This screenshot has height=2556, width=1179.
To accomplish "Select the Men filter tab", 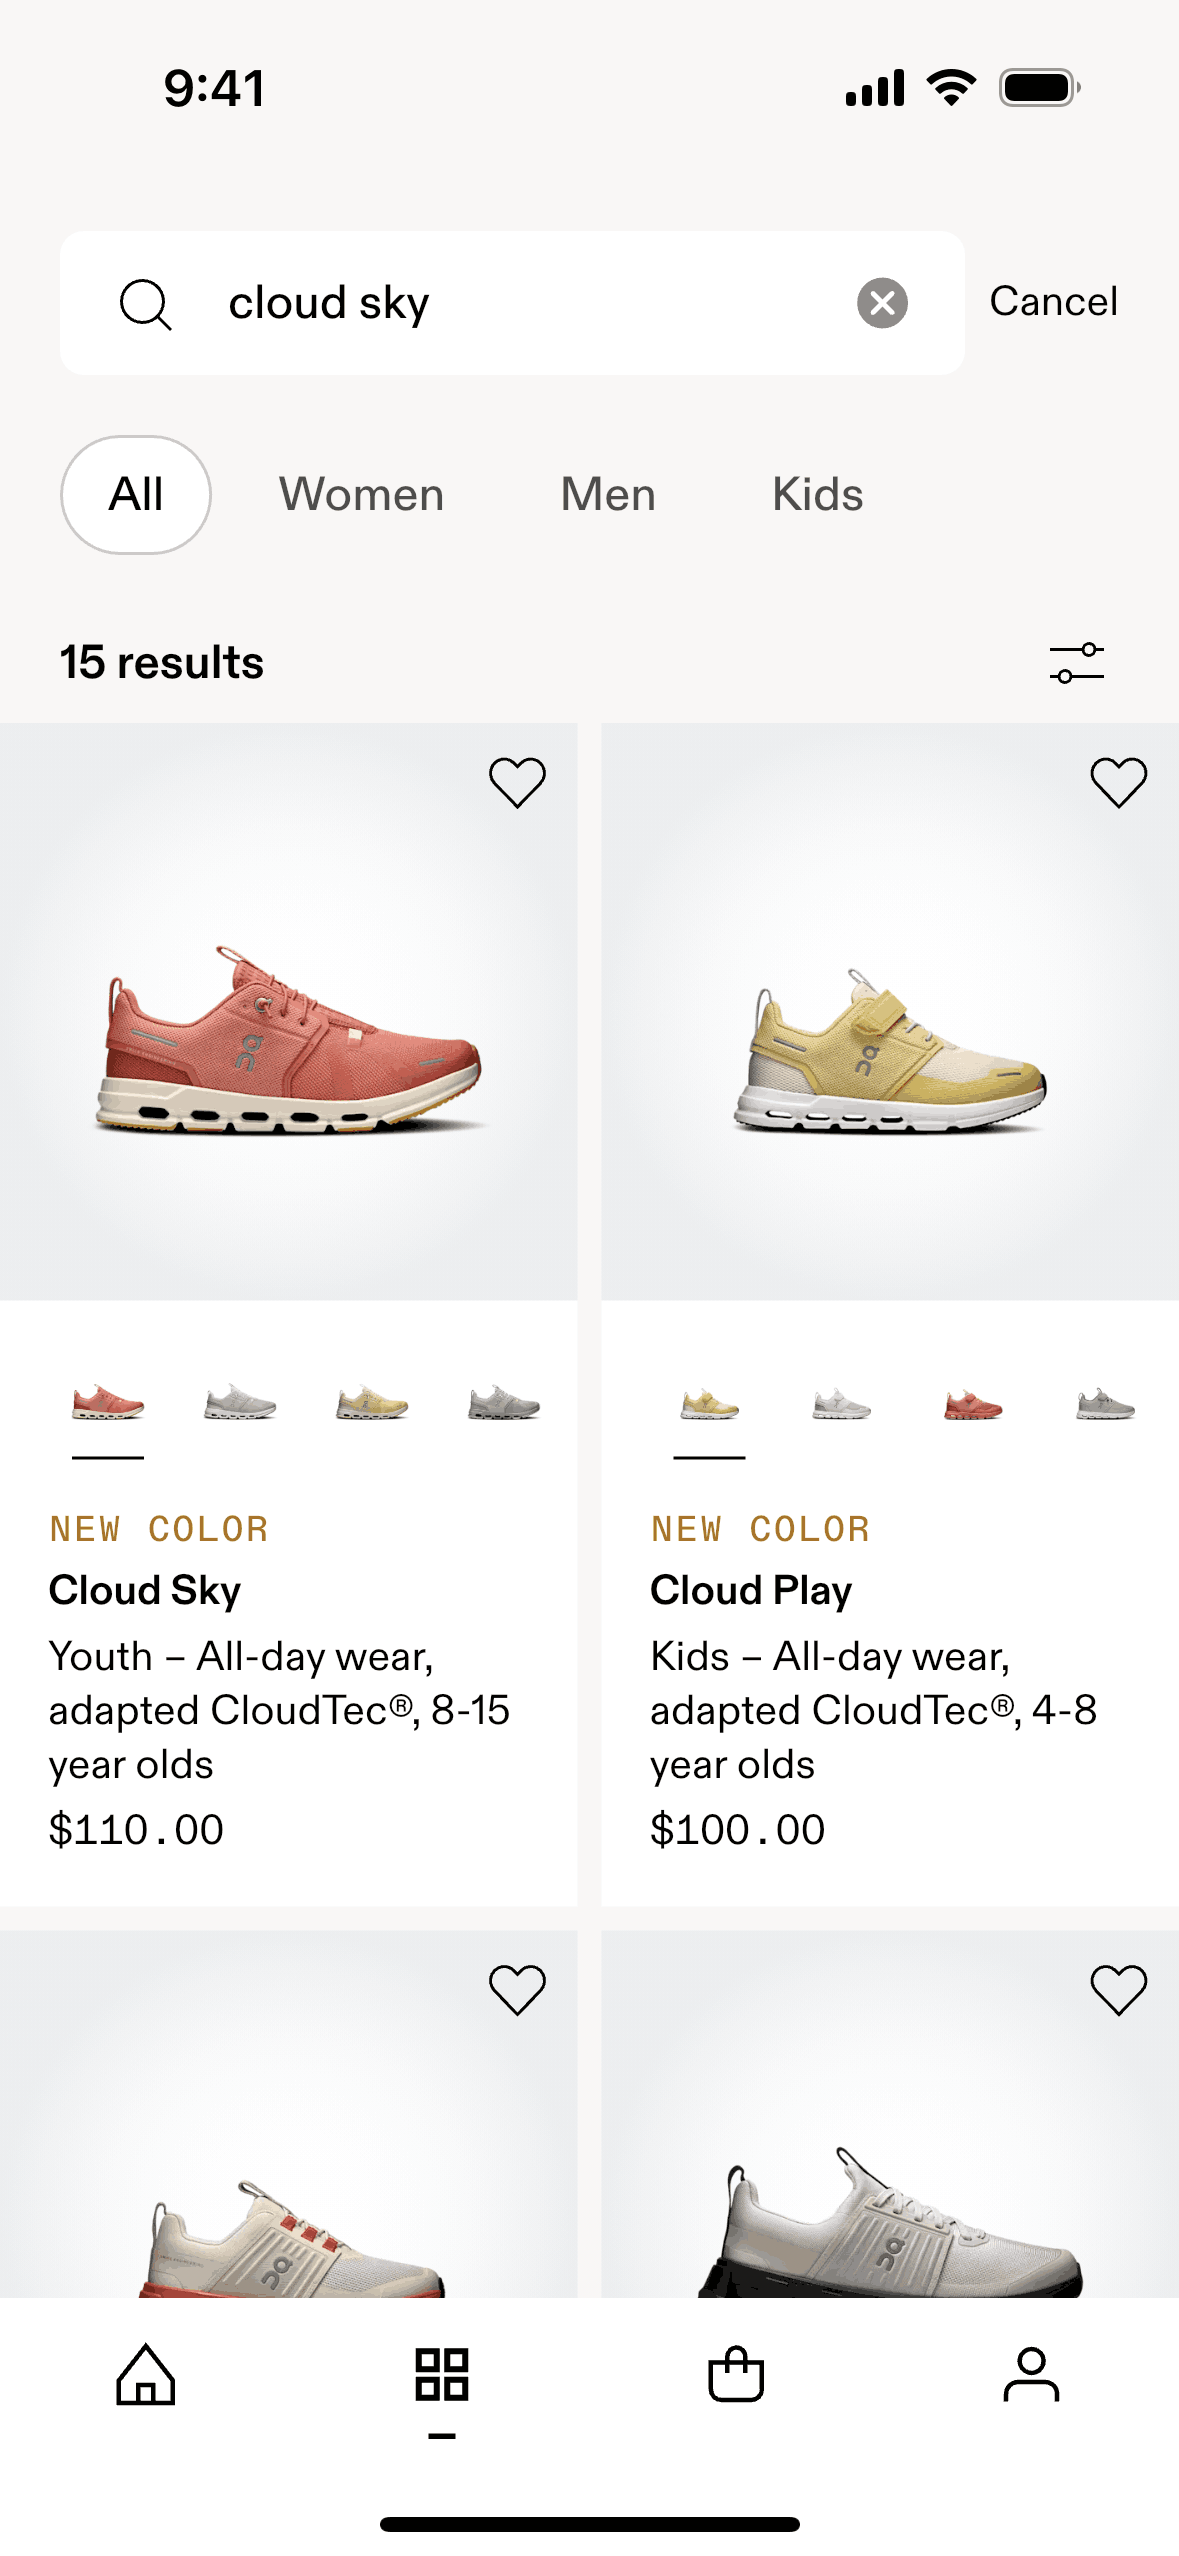I will pyautogui.click(x=608, y=495).
